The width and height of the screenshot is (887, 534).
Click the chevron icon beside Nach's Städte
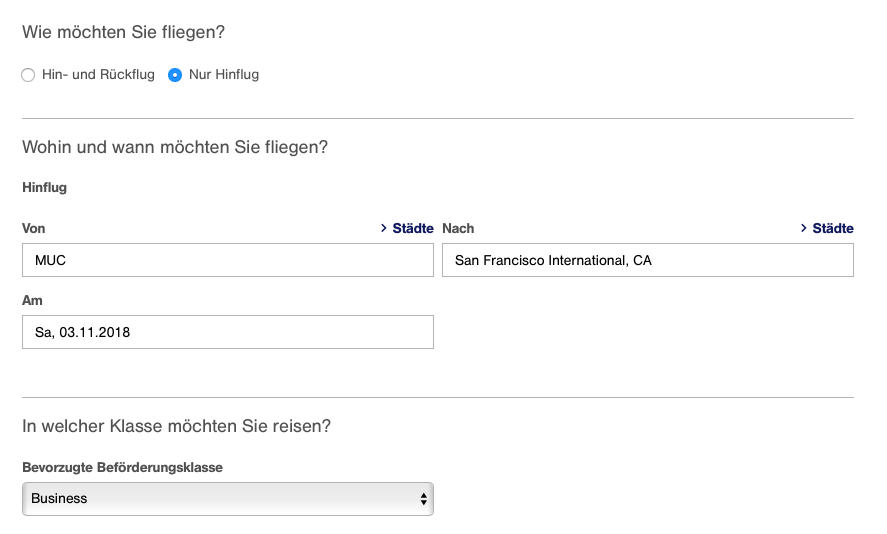(804, 229)
